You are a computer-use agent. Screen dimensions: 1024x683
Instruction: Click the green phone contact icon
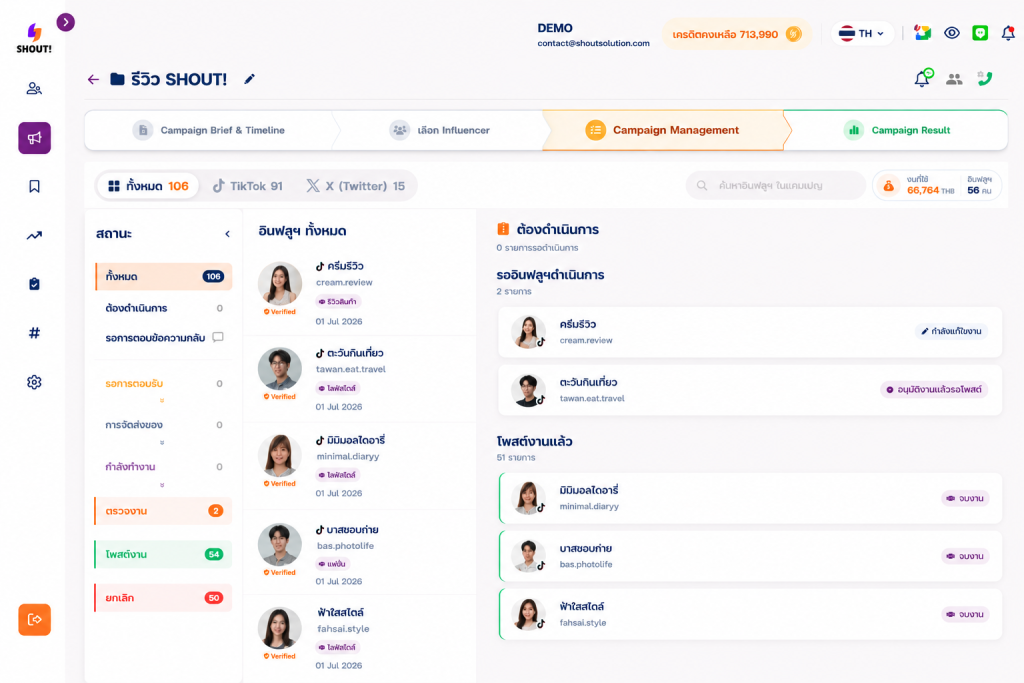pyautogui.click(x=985, y=78)
